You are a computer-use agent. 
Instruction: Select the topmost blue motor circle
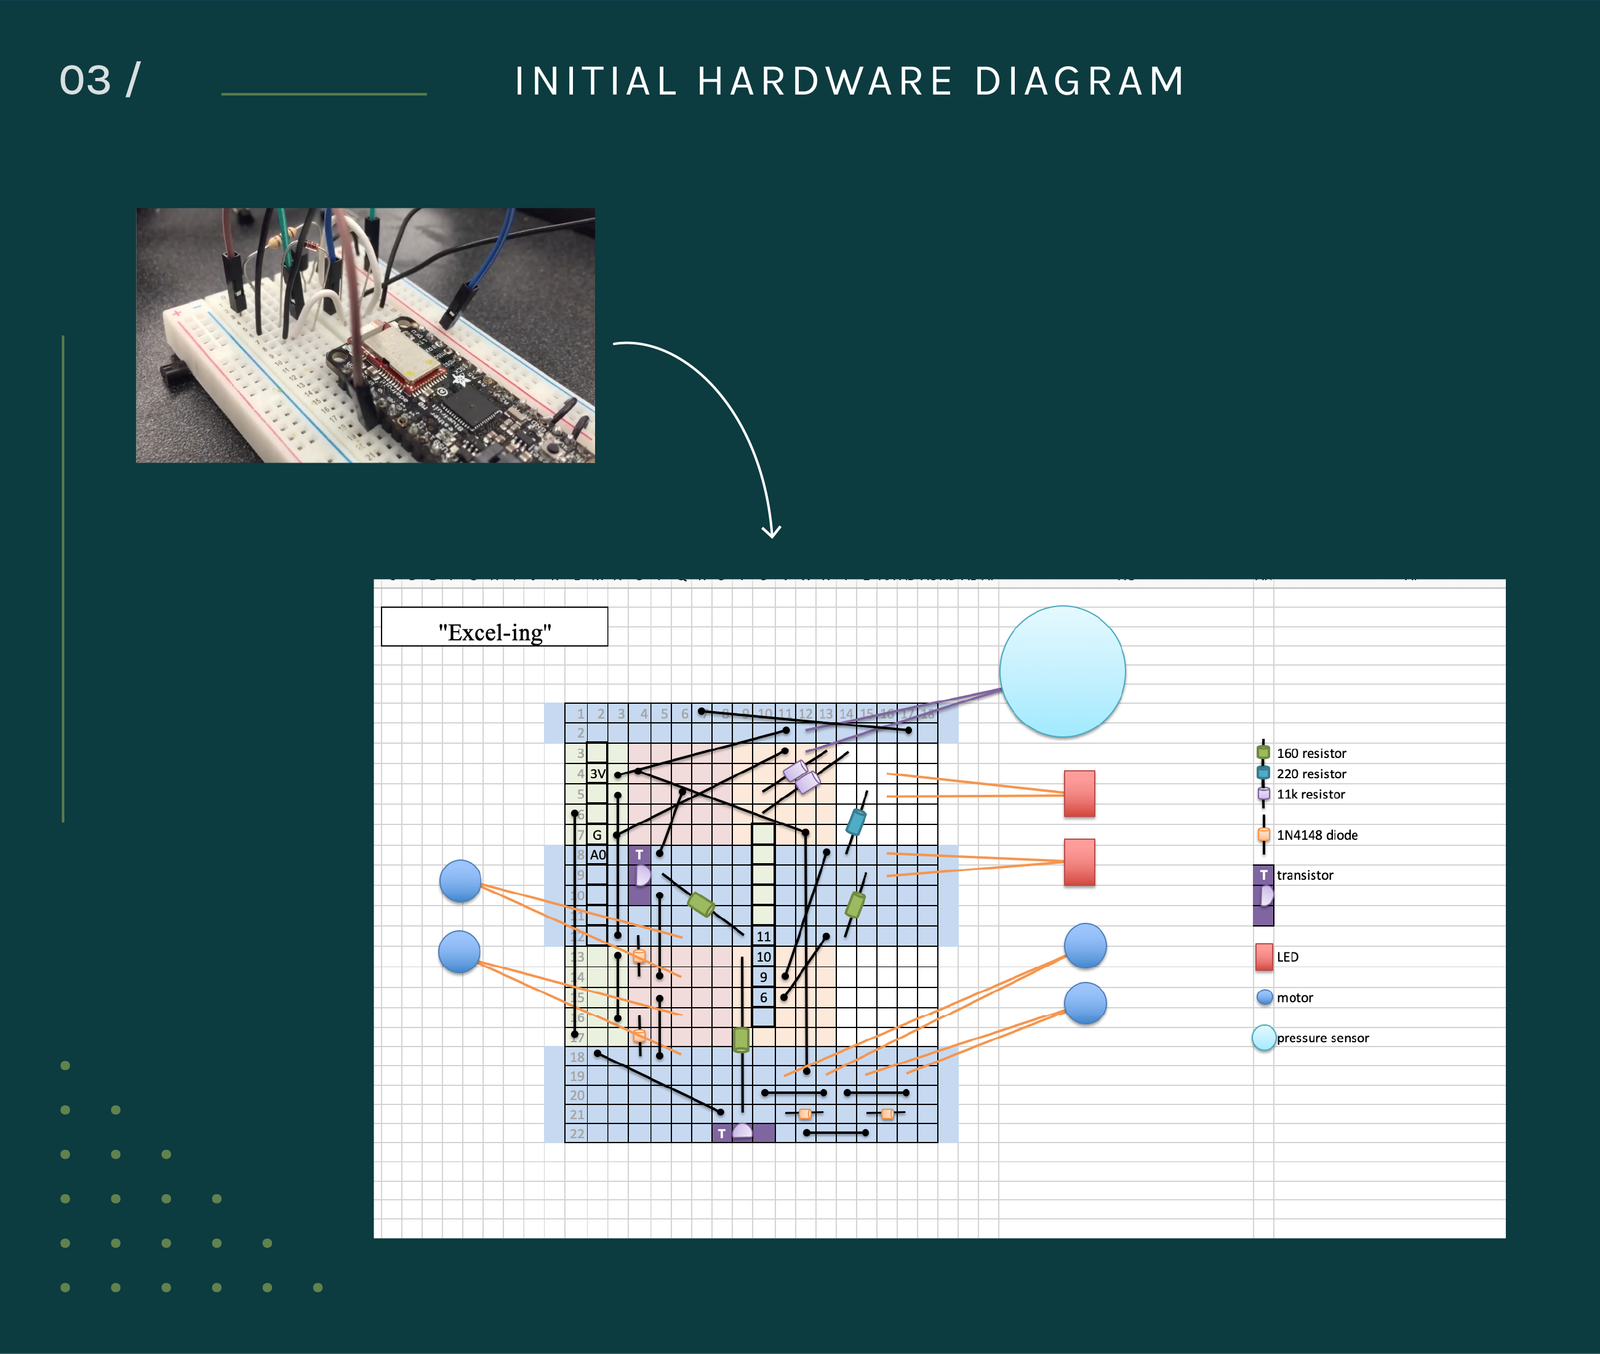[x=462, y=881]
